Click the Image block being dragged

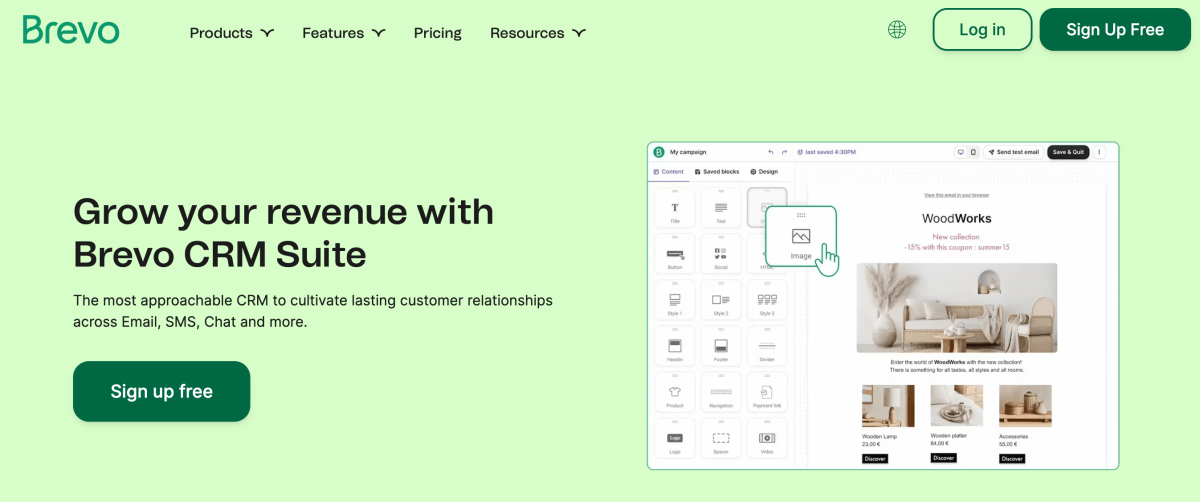pos(801,239)
